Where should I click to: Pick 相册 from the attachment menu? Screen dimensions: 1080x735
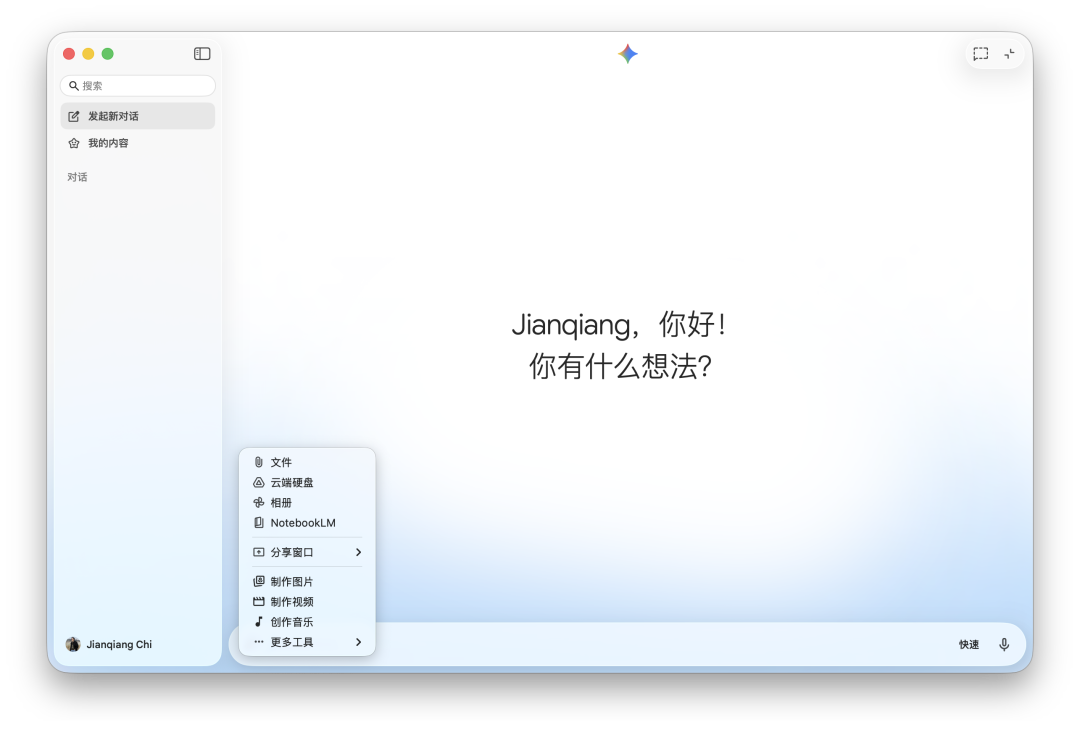coord(307,503)
